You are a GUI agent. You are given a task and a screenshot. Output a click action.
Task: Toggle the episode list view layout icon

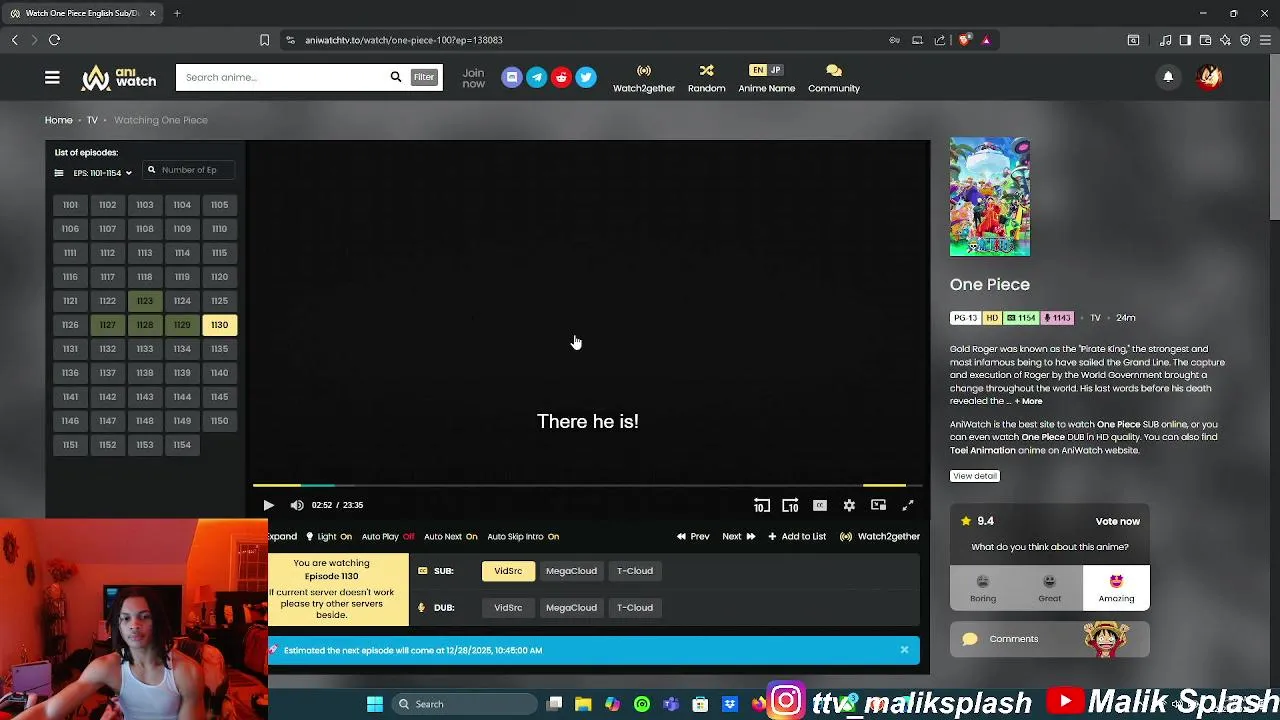[x=59, y=173]
